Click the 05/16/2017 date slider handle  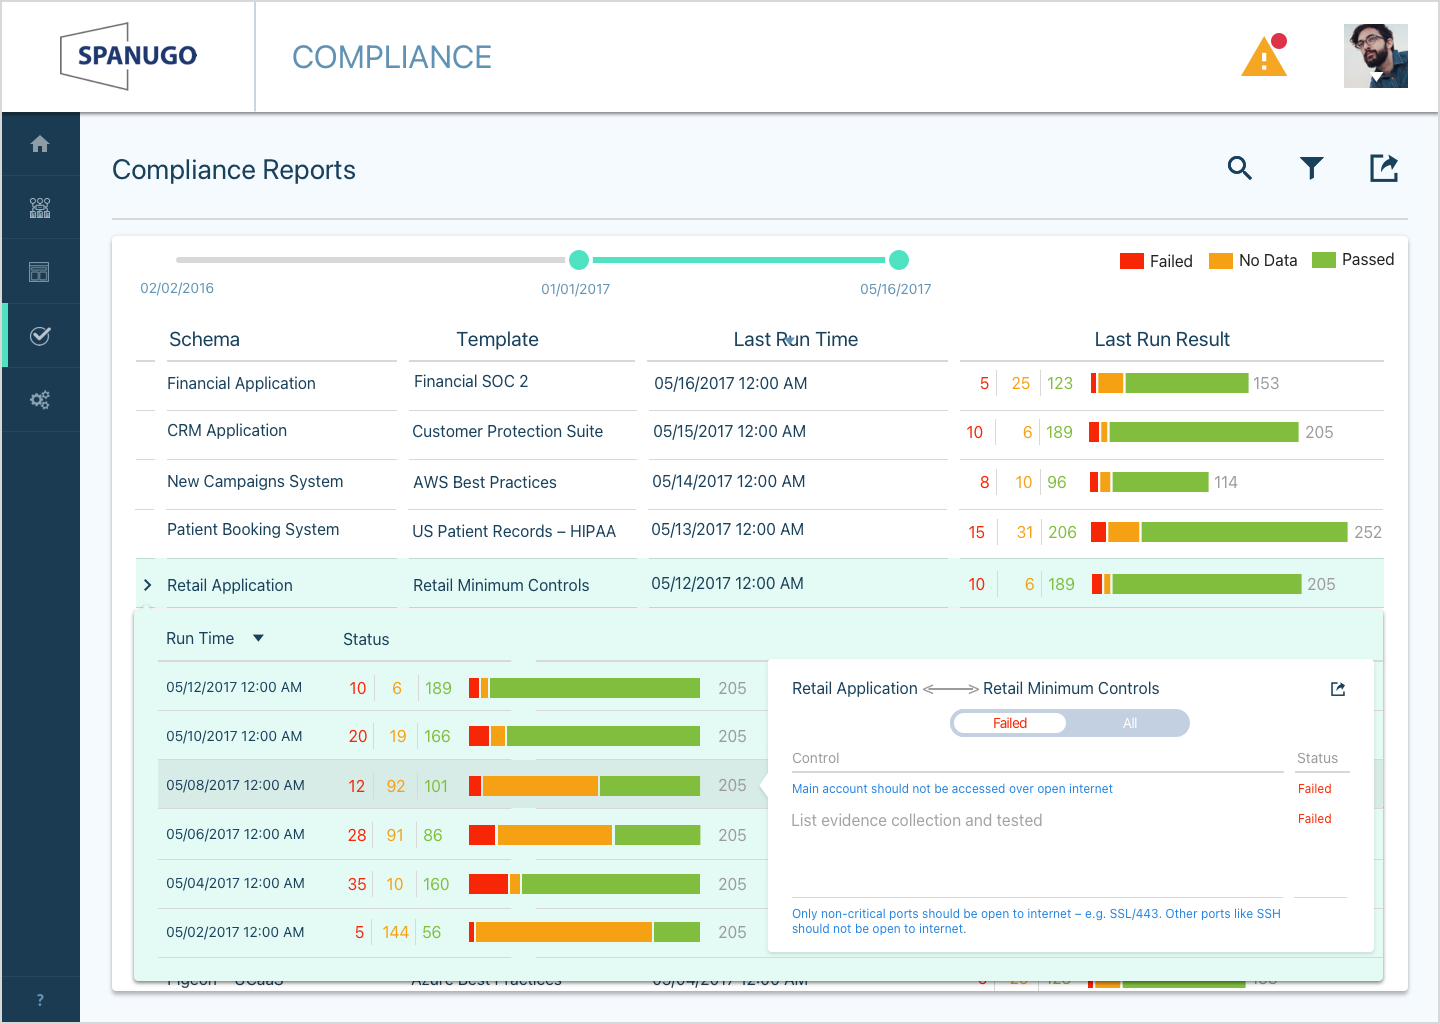pos(898,260)
